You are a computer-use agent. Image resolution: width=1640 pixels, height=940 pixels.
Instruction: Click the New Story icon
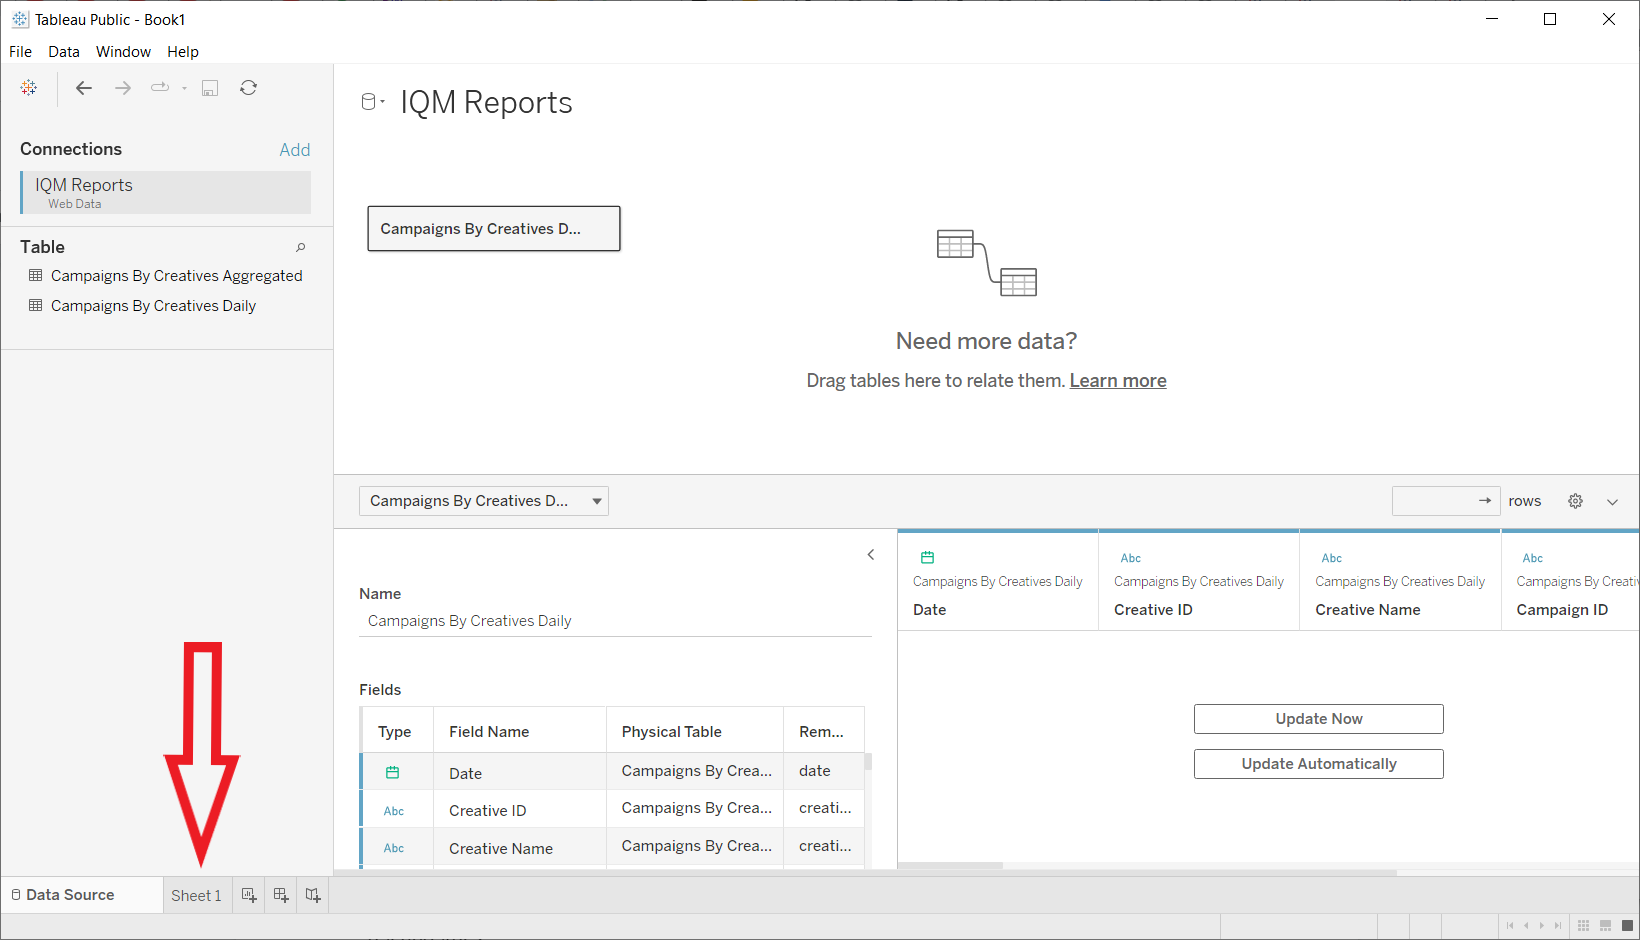(313, 895)
